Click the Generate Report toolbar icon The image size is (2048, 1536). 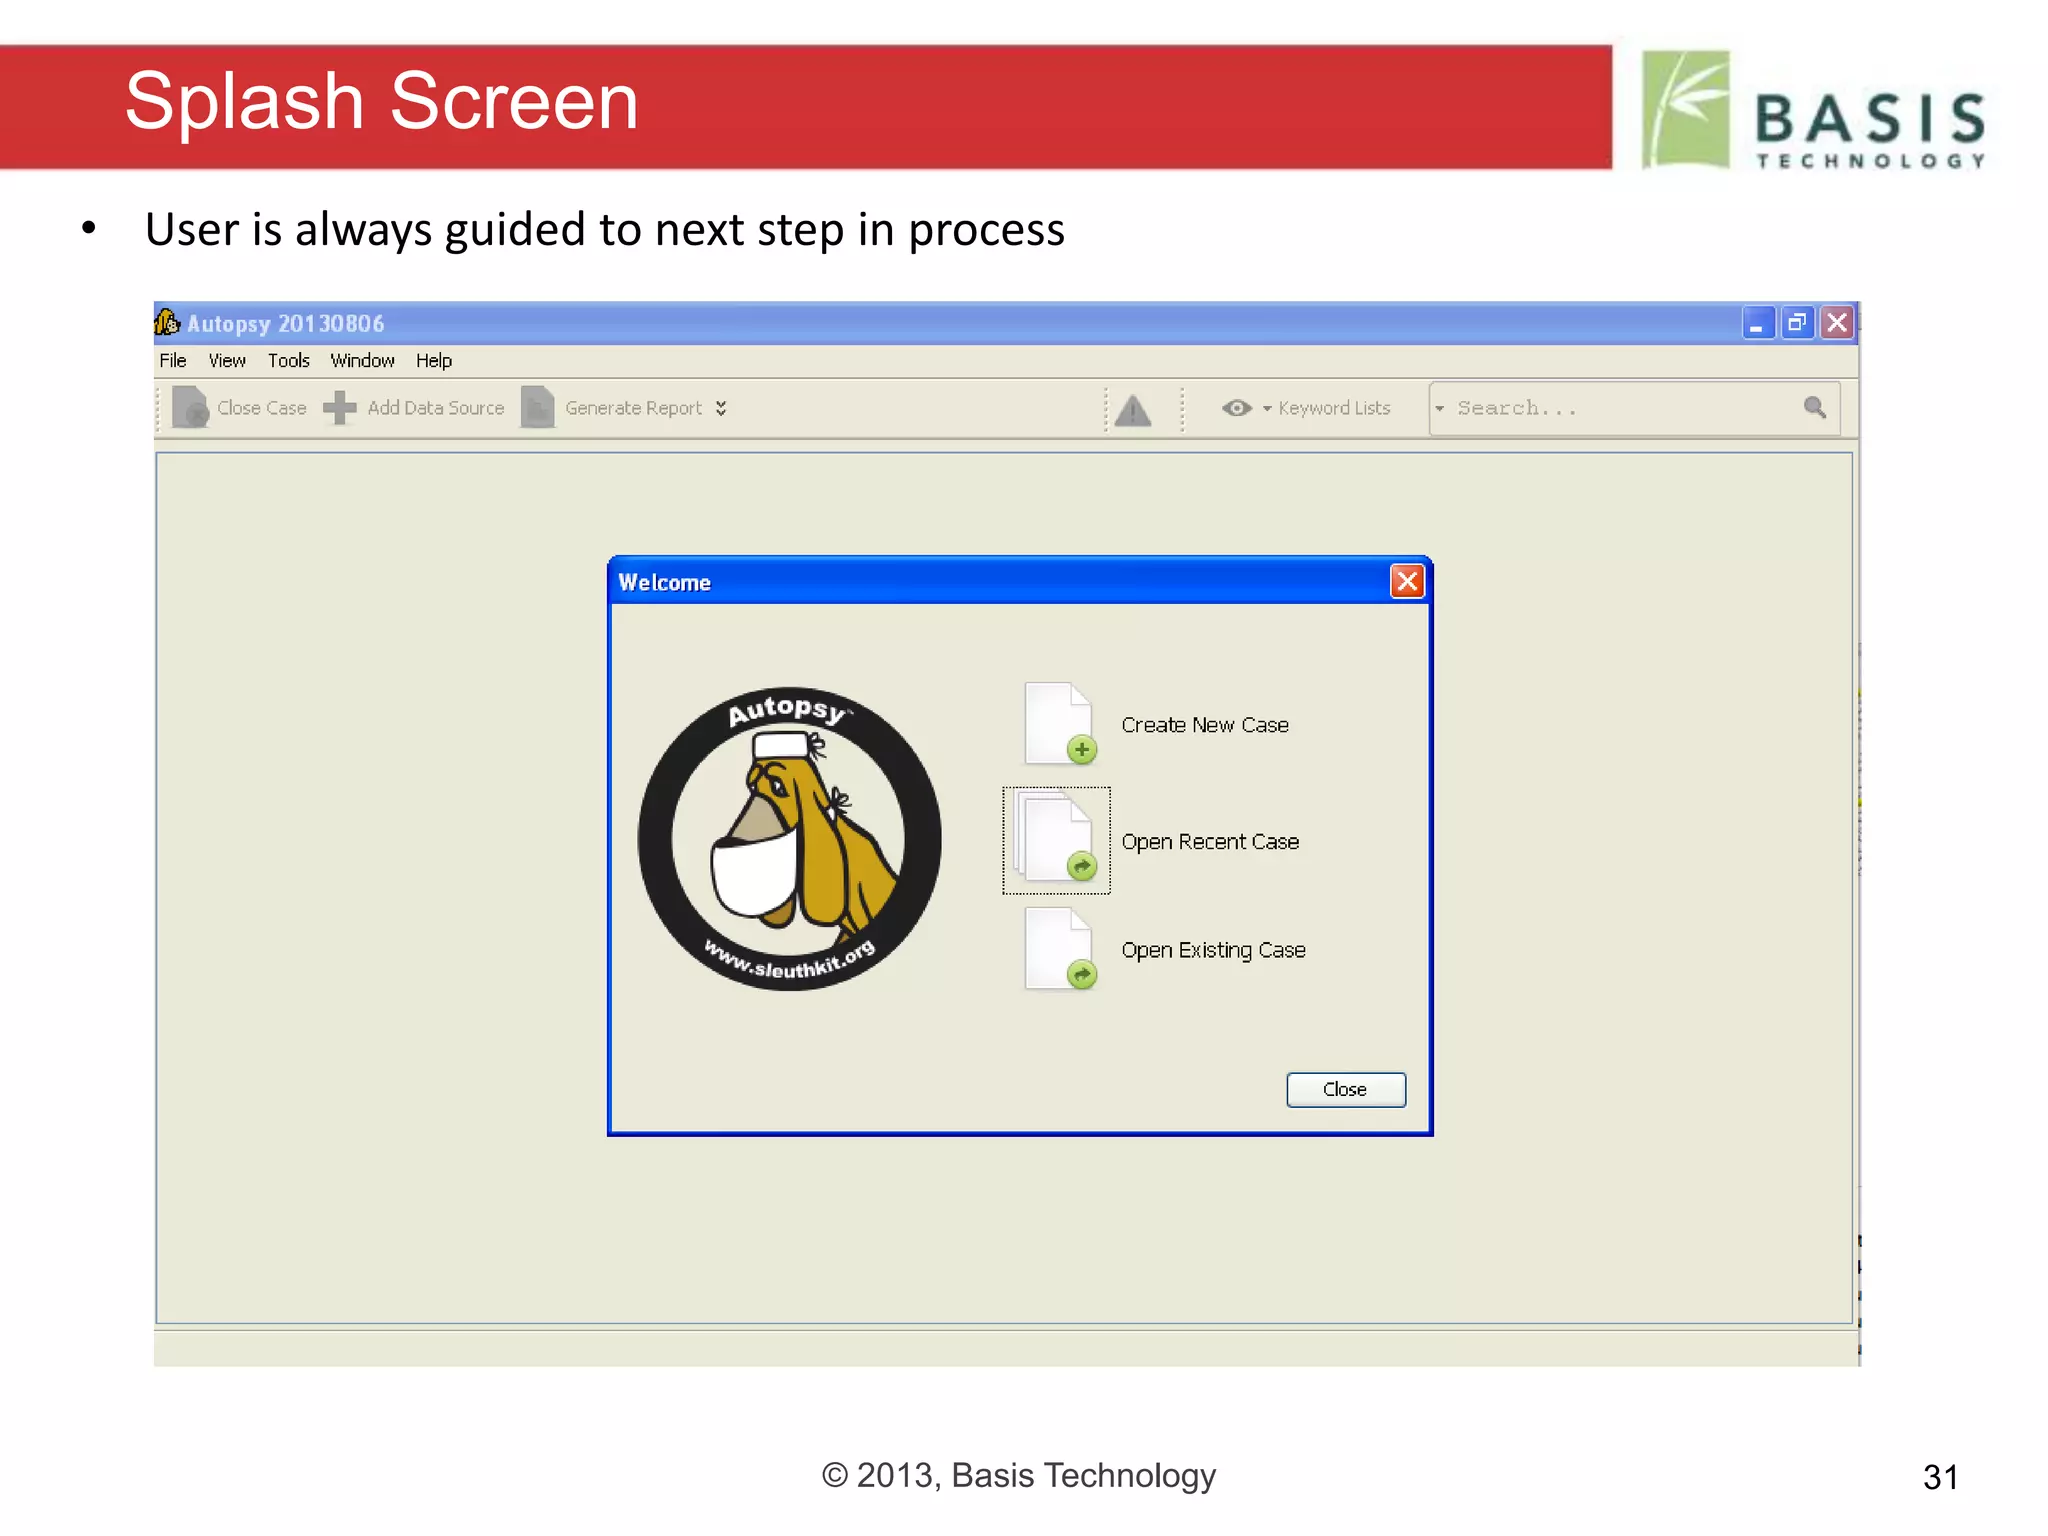pos(537,407)
